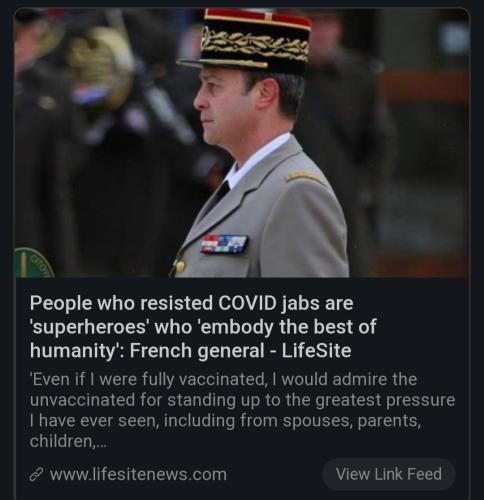Select the description line starting 'Even if I

point(223,379)
